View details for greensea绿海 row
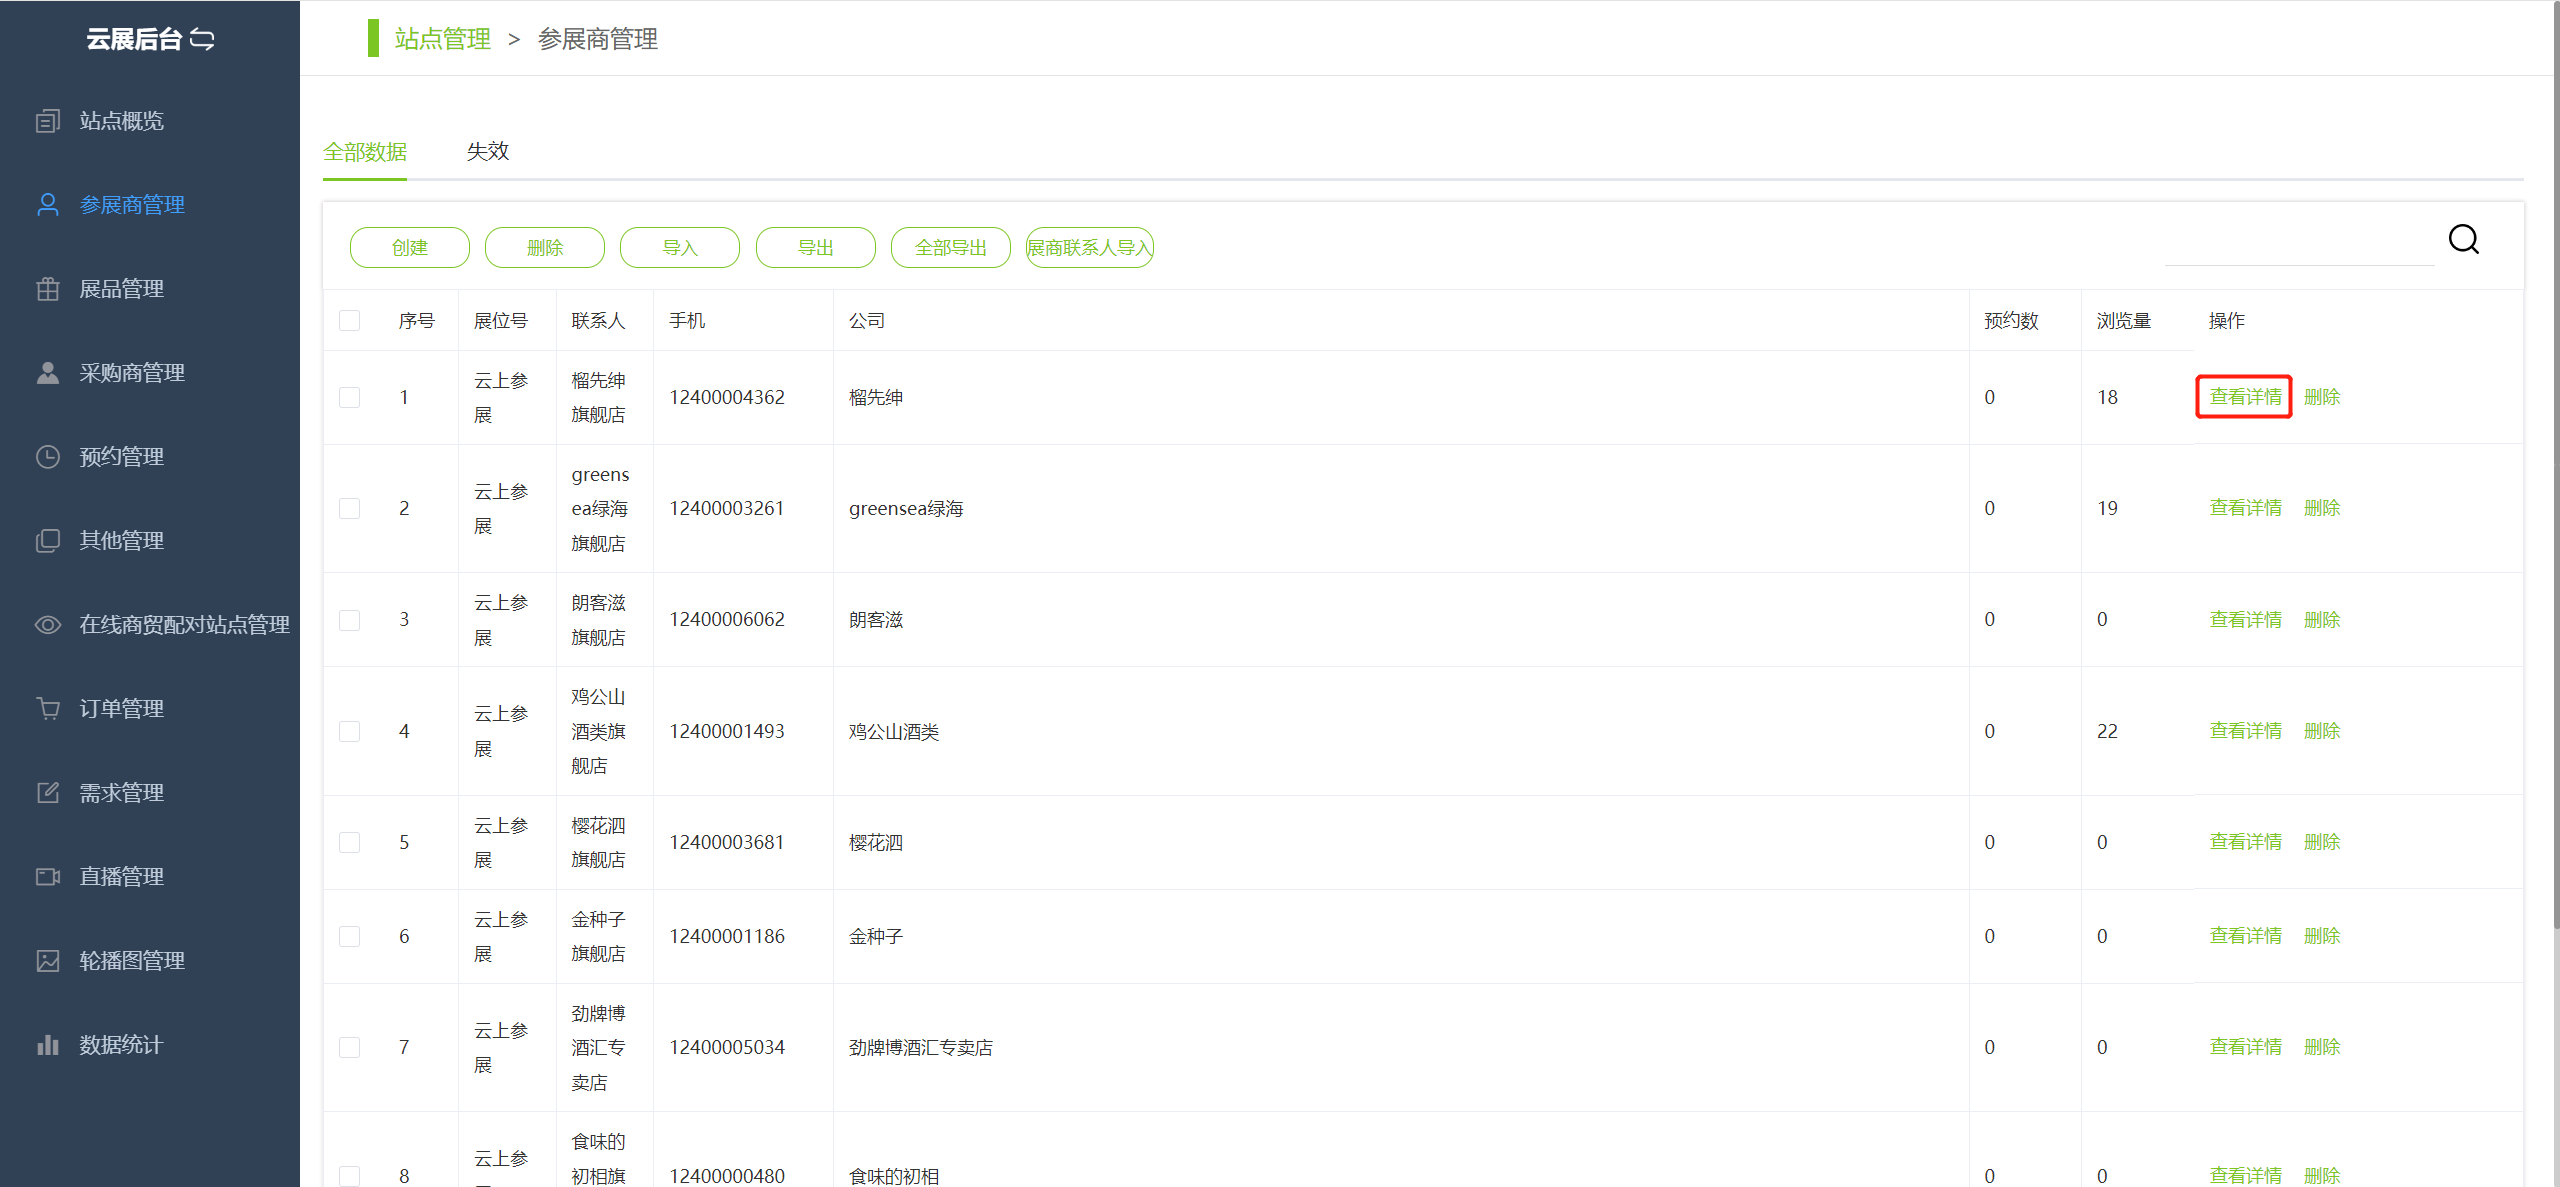This screenshot has width=2560, height=1187. coord(2245,508)
